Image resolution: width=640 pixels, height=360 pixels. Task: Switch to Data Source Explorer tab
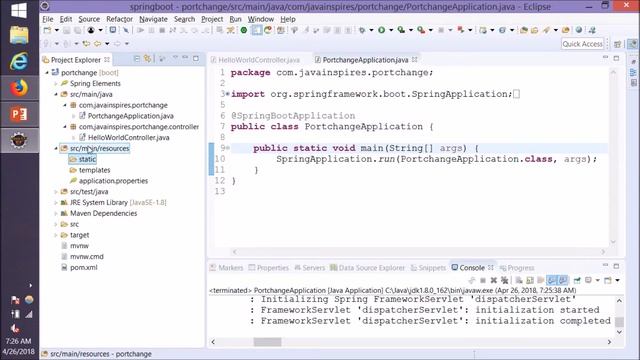tap(367, 268)
